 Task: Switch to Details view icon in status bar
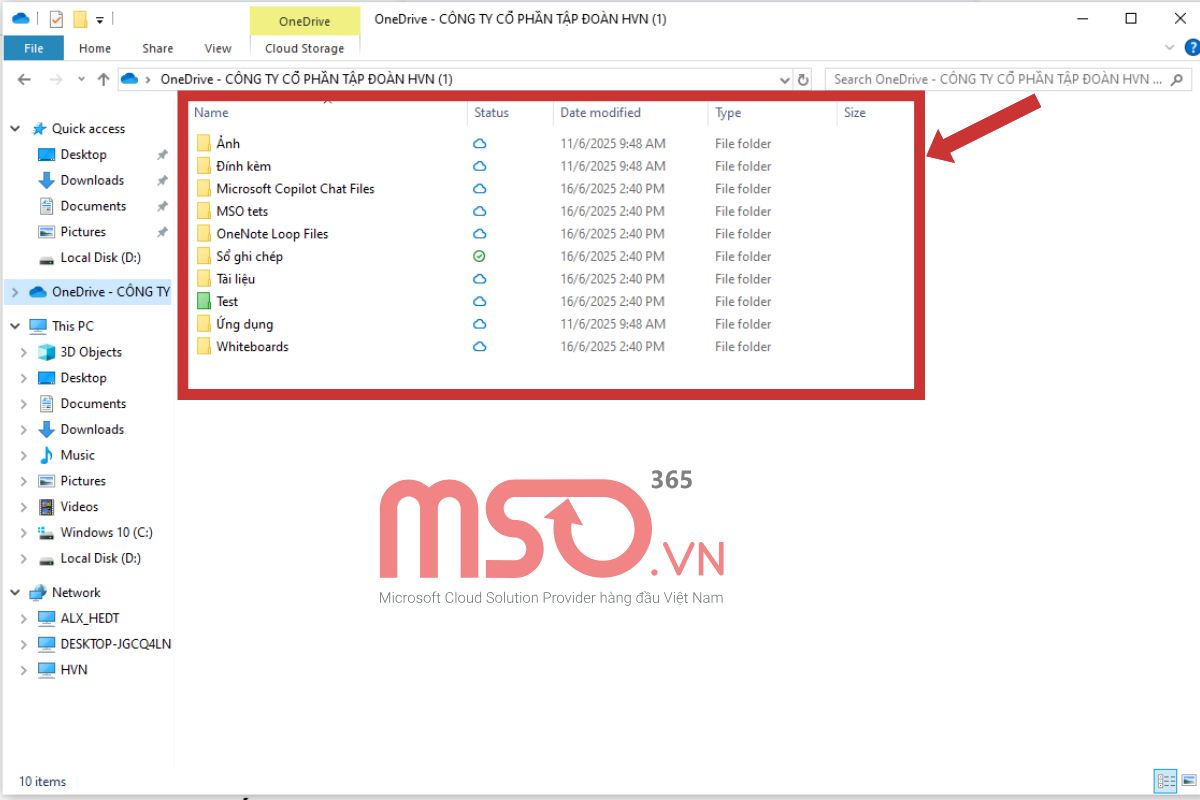click(x=1165, y=781)
